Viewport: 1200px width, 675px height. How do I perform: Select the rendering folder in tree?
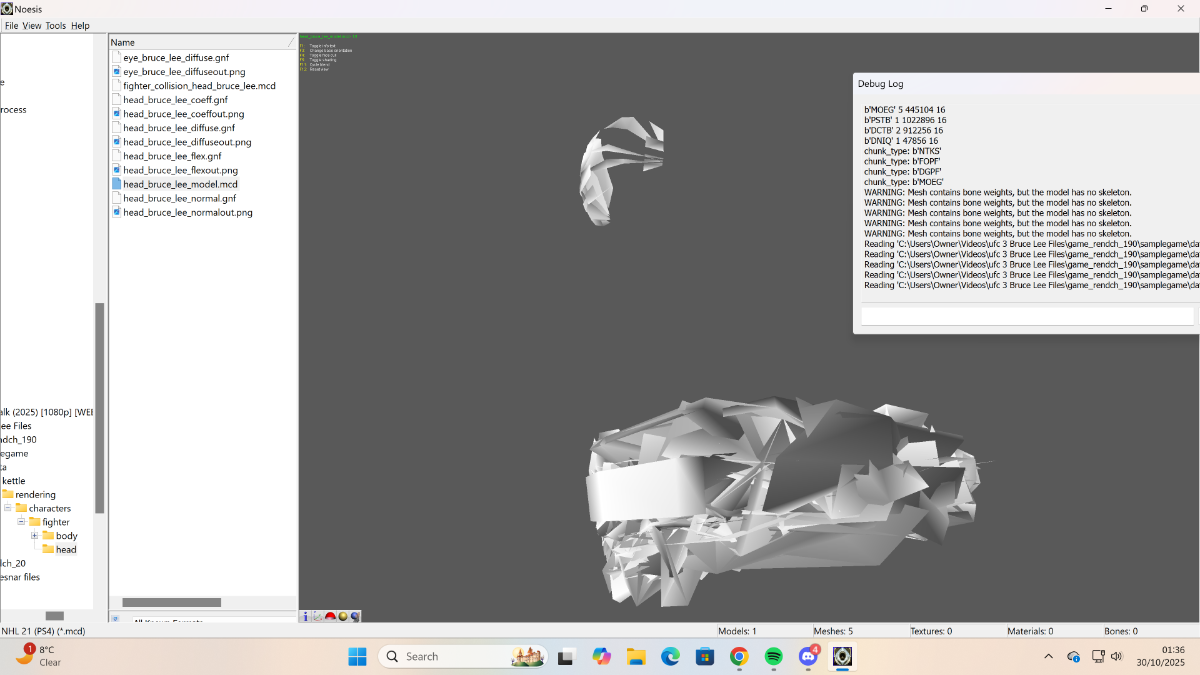pyautogui.click(x=35, y=495)
